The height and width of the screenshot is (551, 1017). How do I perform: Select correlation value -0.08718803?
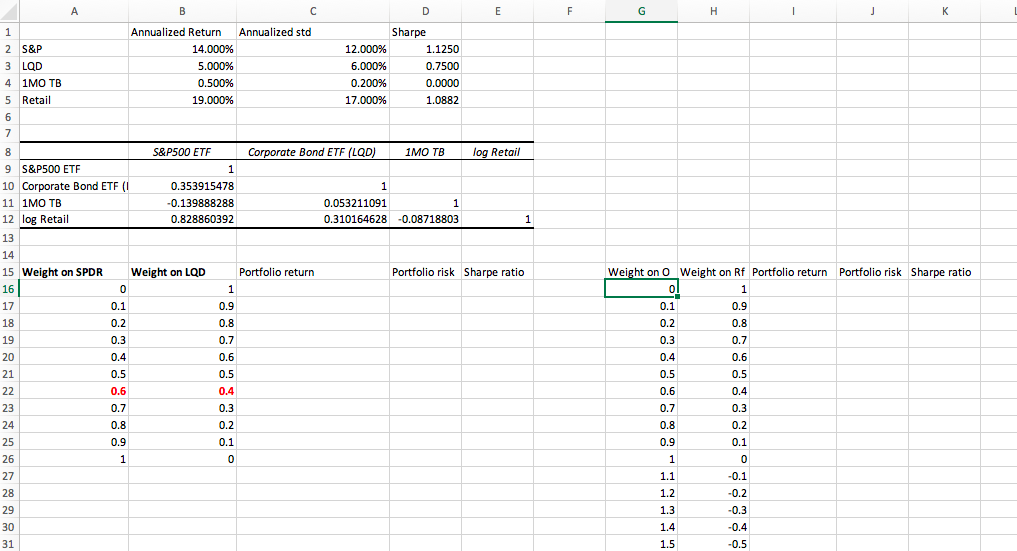(x=425, y=219)
